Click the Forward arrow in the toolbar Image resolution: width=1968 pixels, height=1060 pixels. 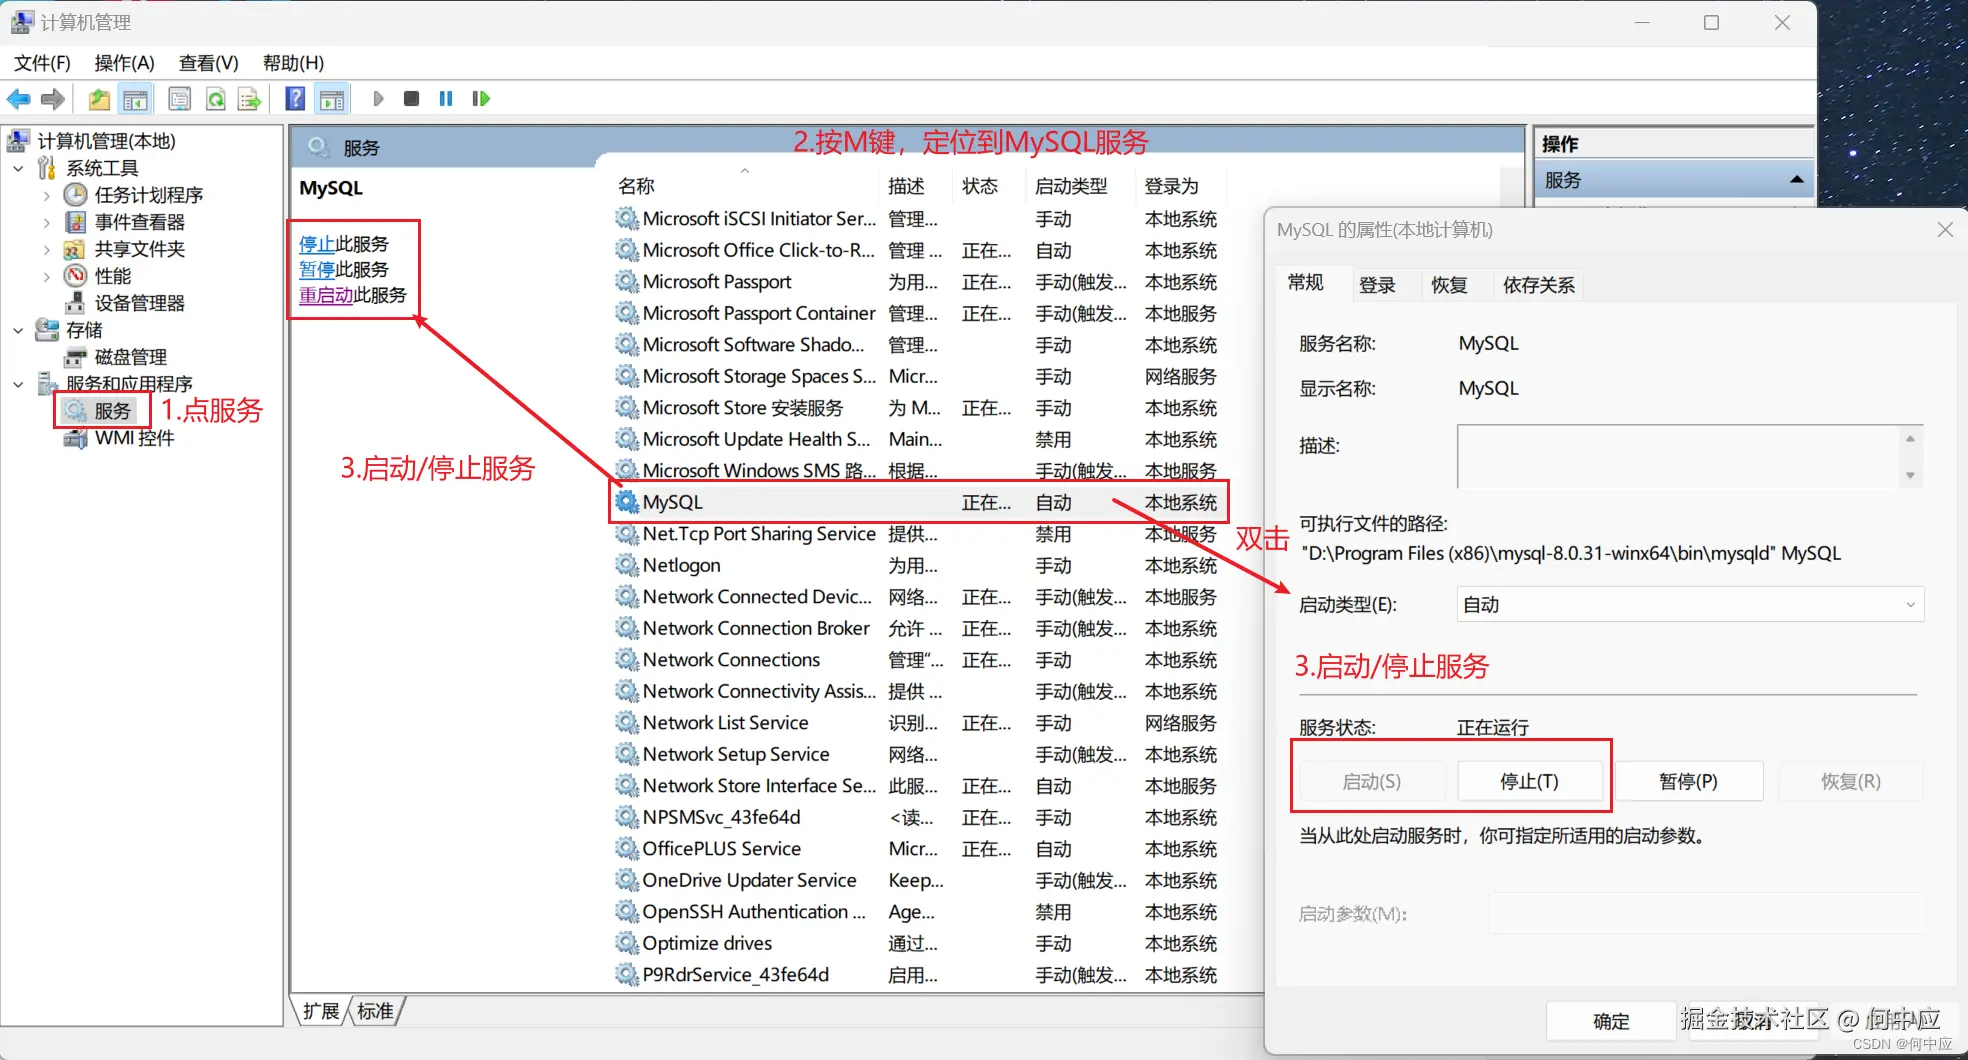pos(53,99)
